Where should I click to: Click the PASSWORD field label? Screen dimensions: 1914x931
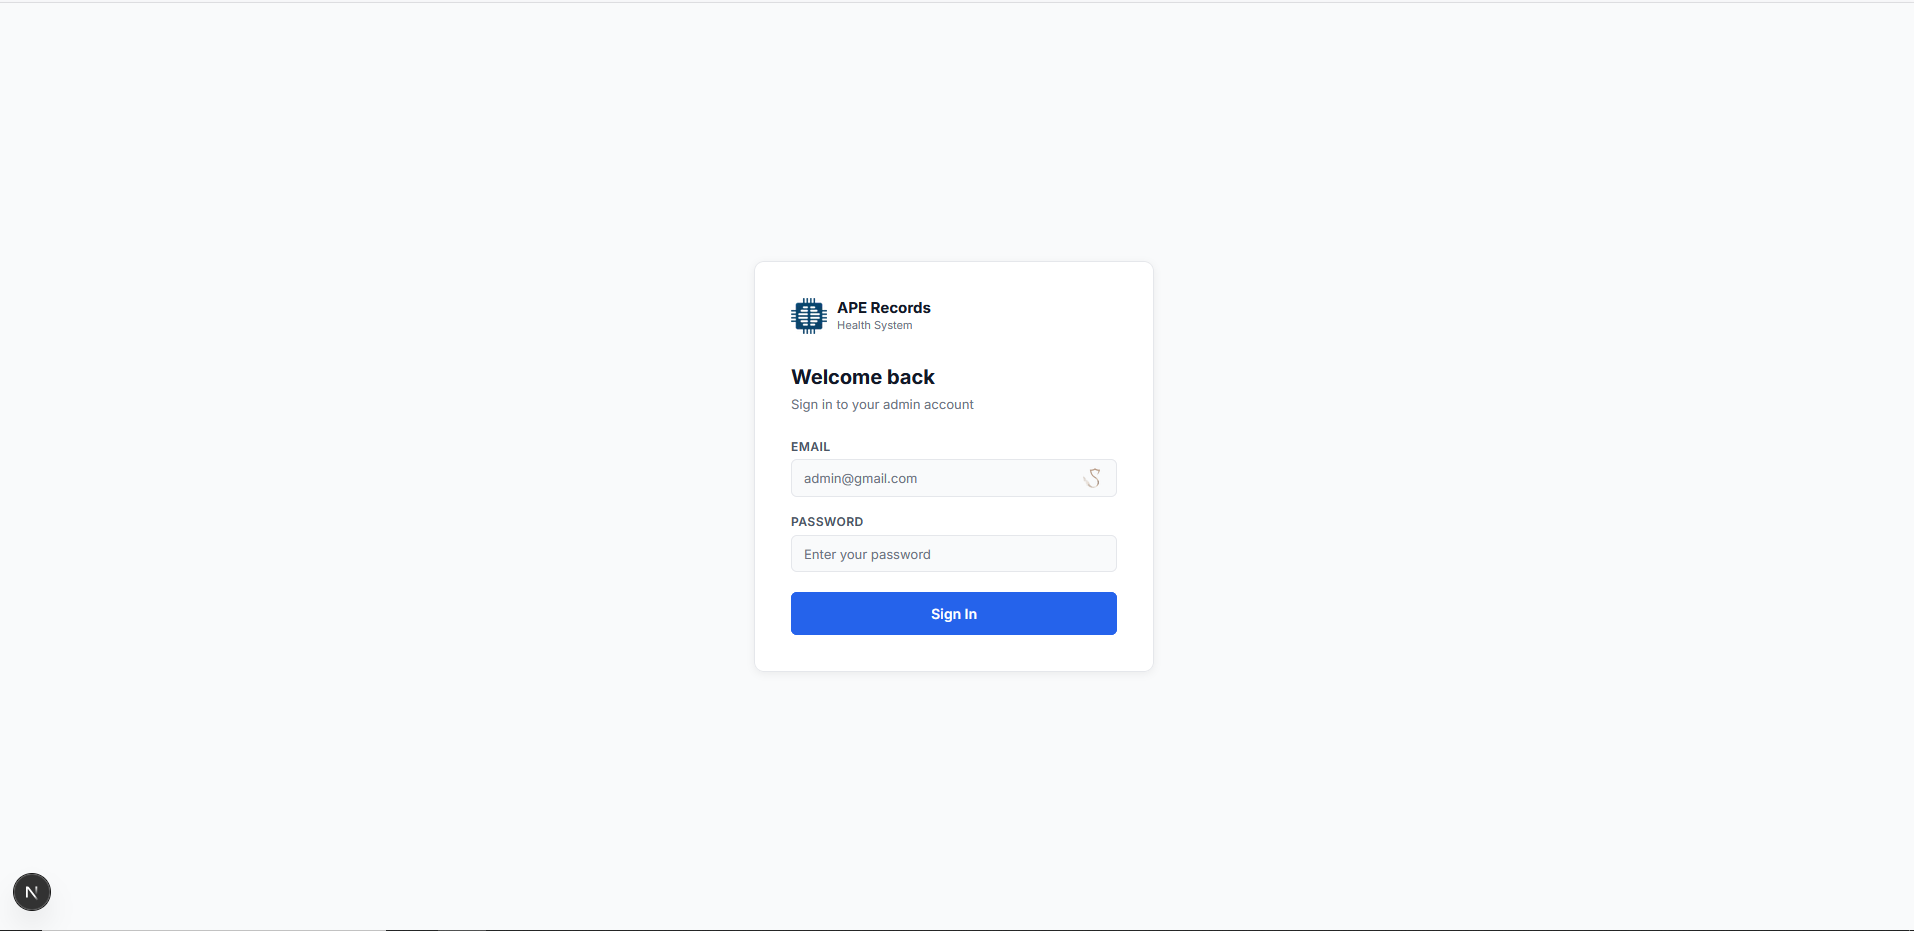point(827,522)
